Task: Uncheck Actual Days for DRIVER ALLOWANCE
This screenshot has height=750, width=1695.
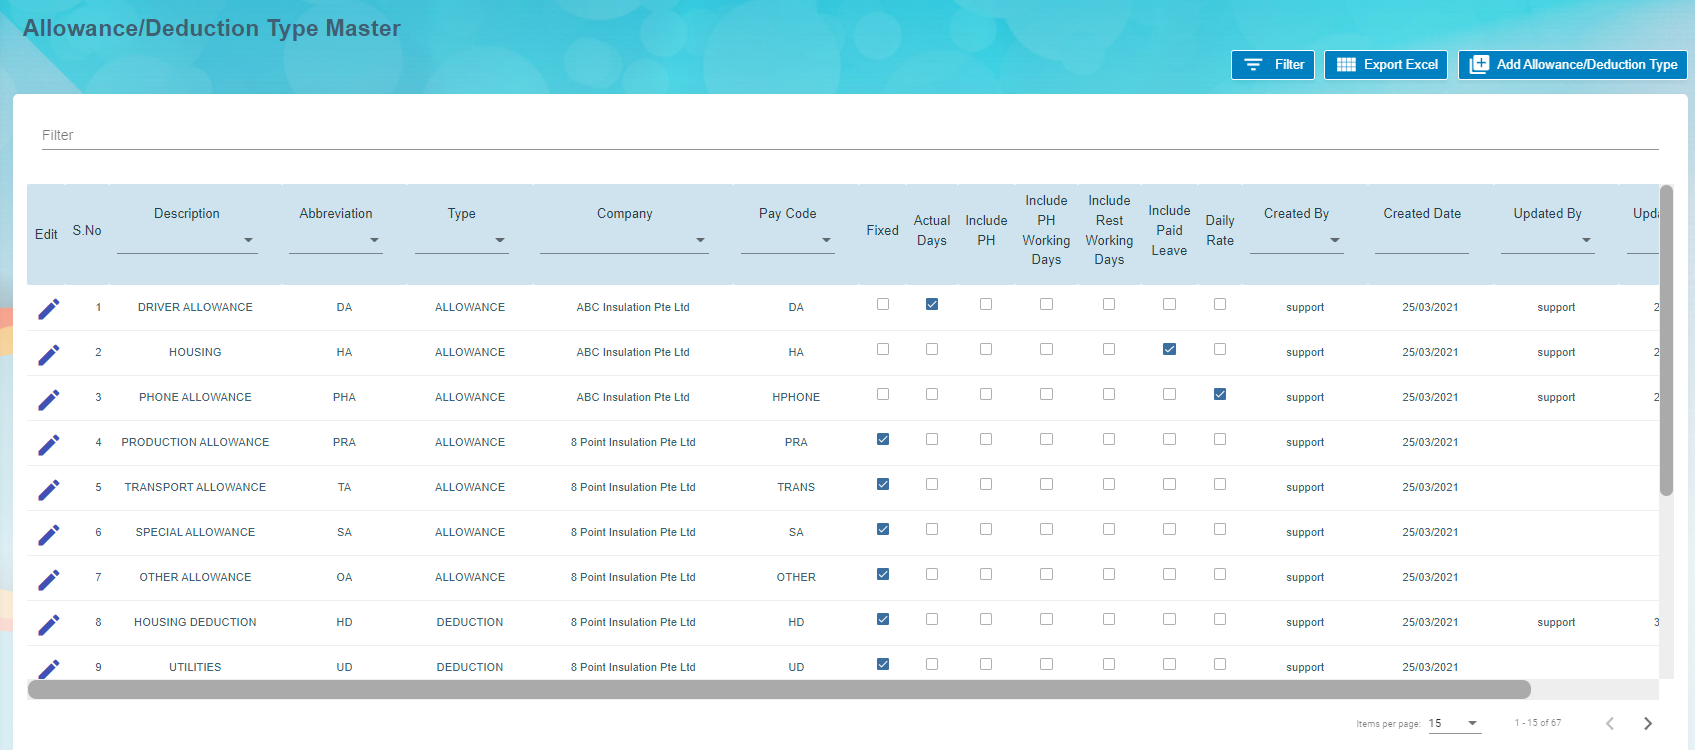Action: pos(931,304)
